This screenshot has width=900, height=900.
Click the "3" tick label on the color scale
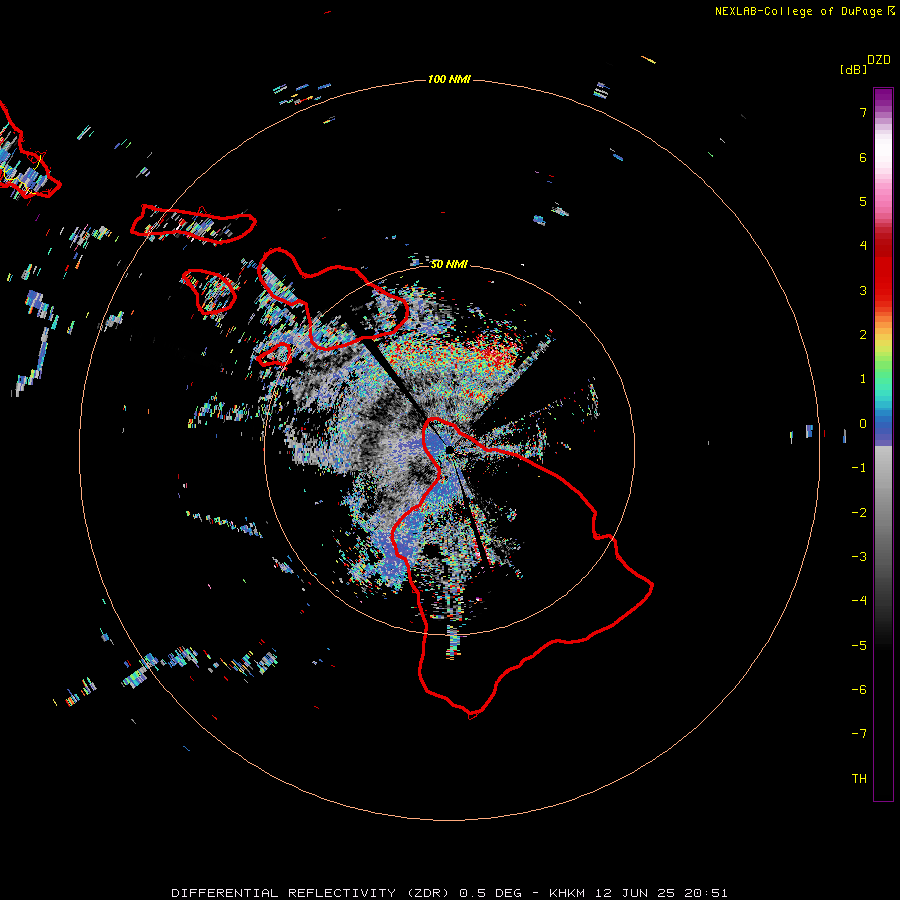click(863, 290)
